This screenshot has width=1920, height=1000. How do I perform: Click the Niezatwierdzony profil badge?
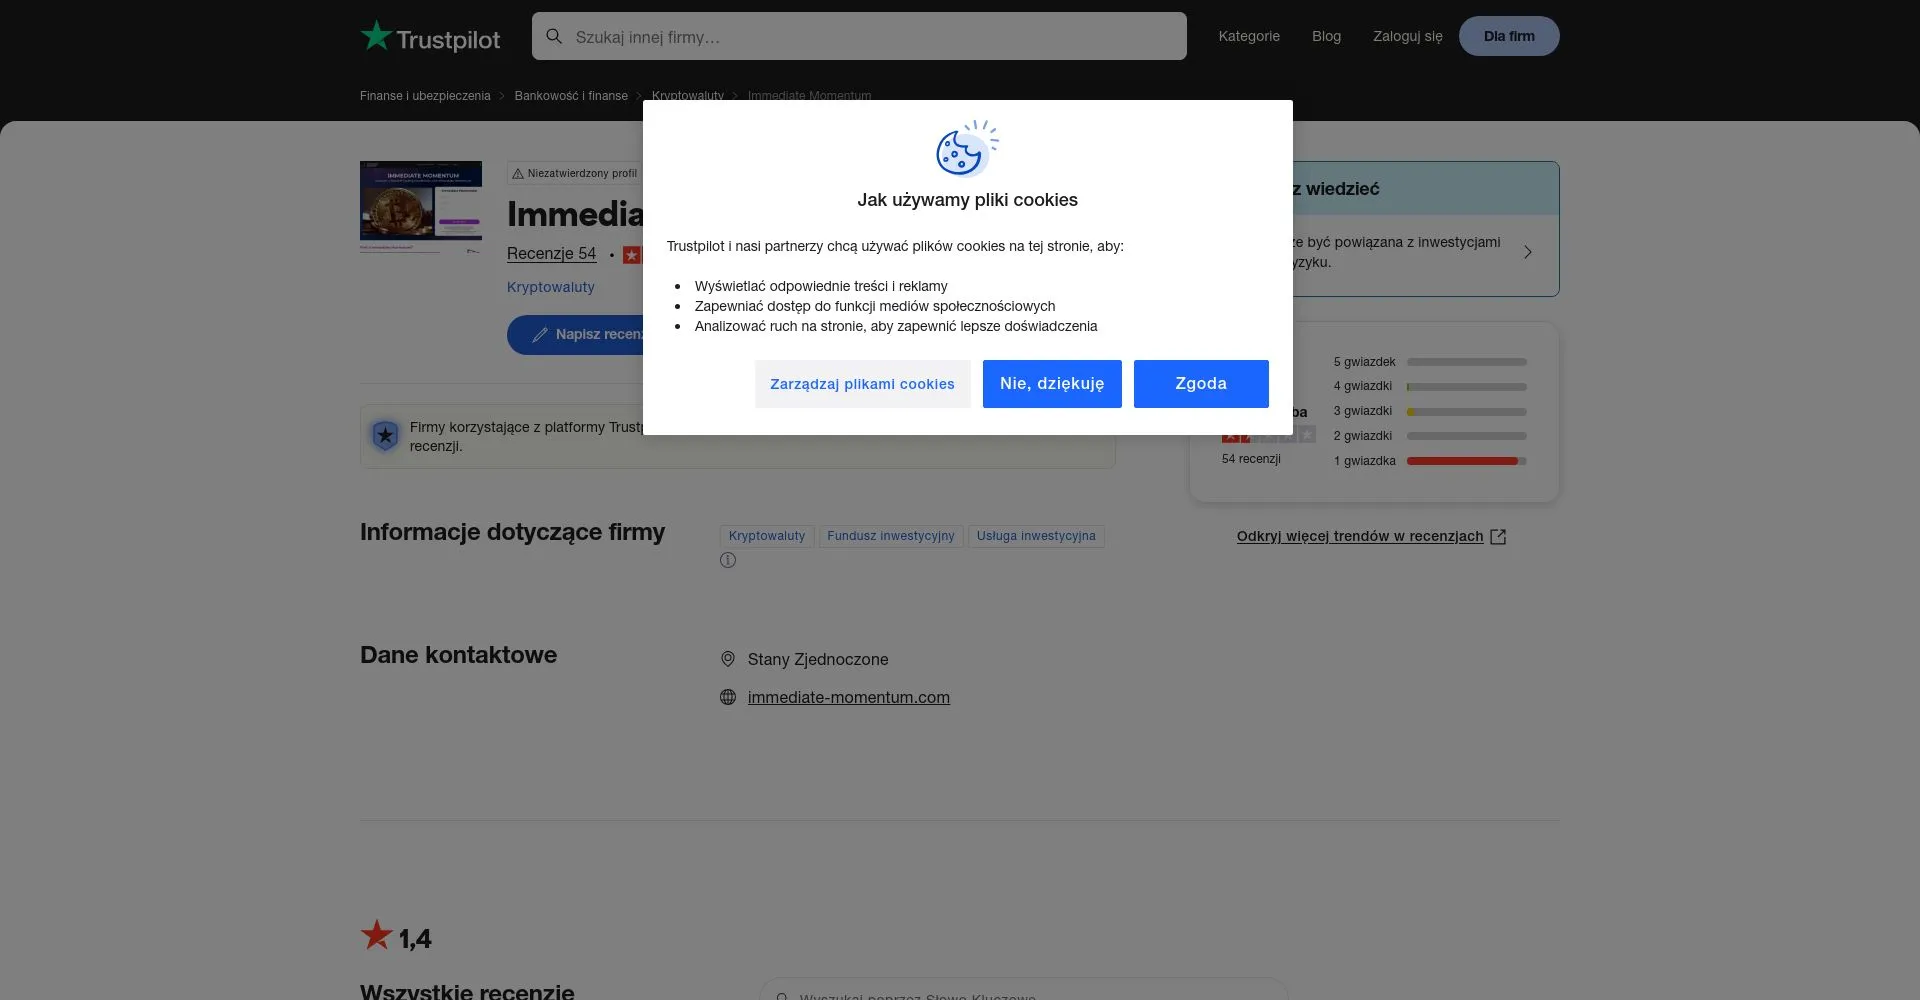click(x=574, y=173)
